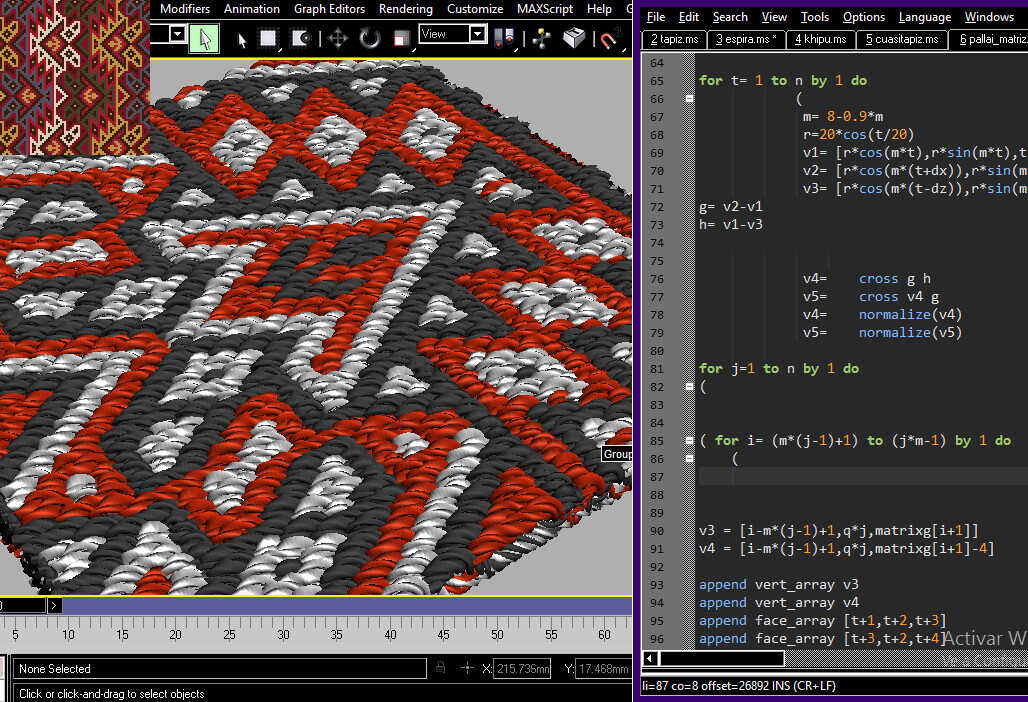Click the time slider next-frame arrow
This screenshot has width=1028, height=702.
(55, 605)
